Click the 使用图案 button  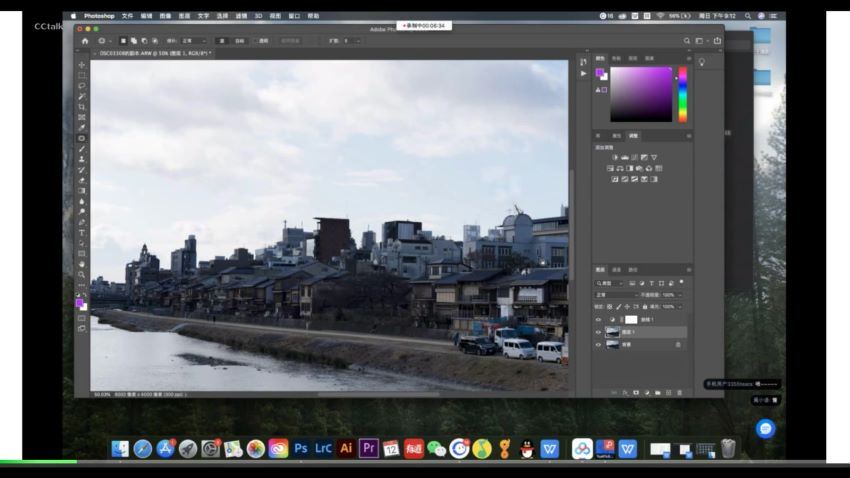pos(290,41)
